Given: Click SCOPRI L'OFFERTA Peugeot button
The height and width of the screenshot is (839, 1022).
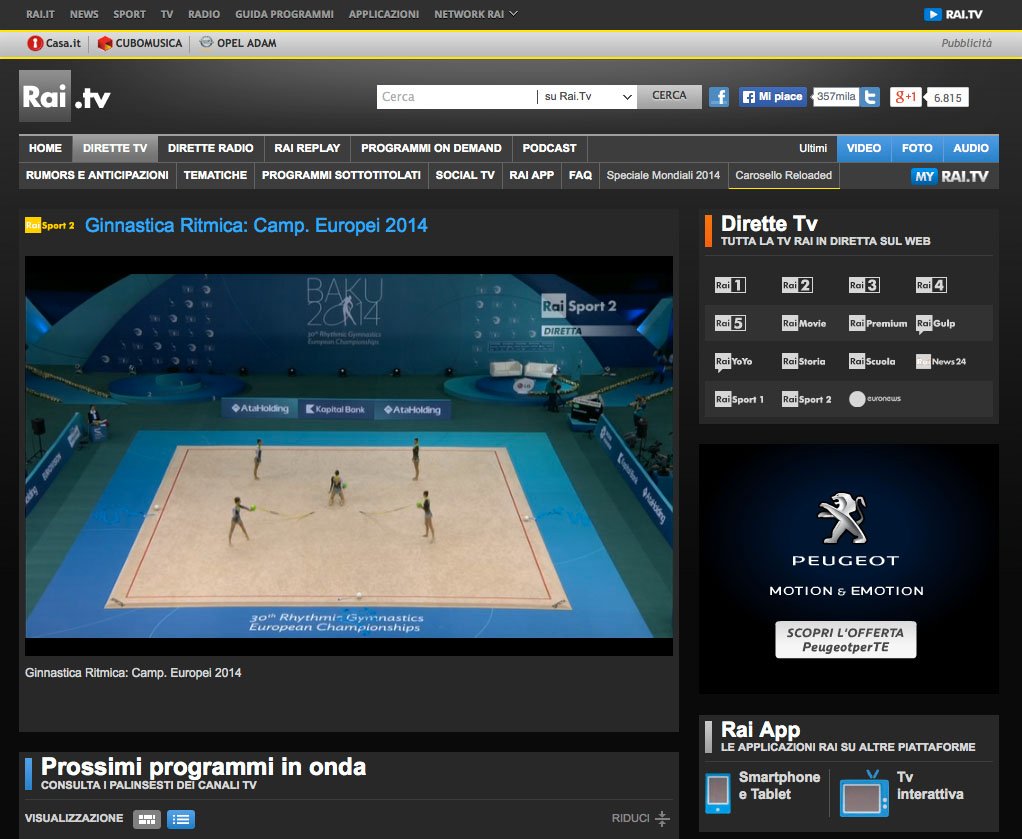Looking at the screenshot, I should (x=845, y=640).
